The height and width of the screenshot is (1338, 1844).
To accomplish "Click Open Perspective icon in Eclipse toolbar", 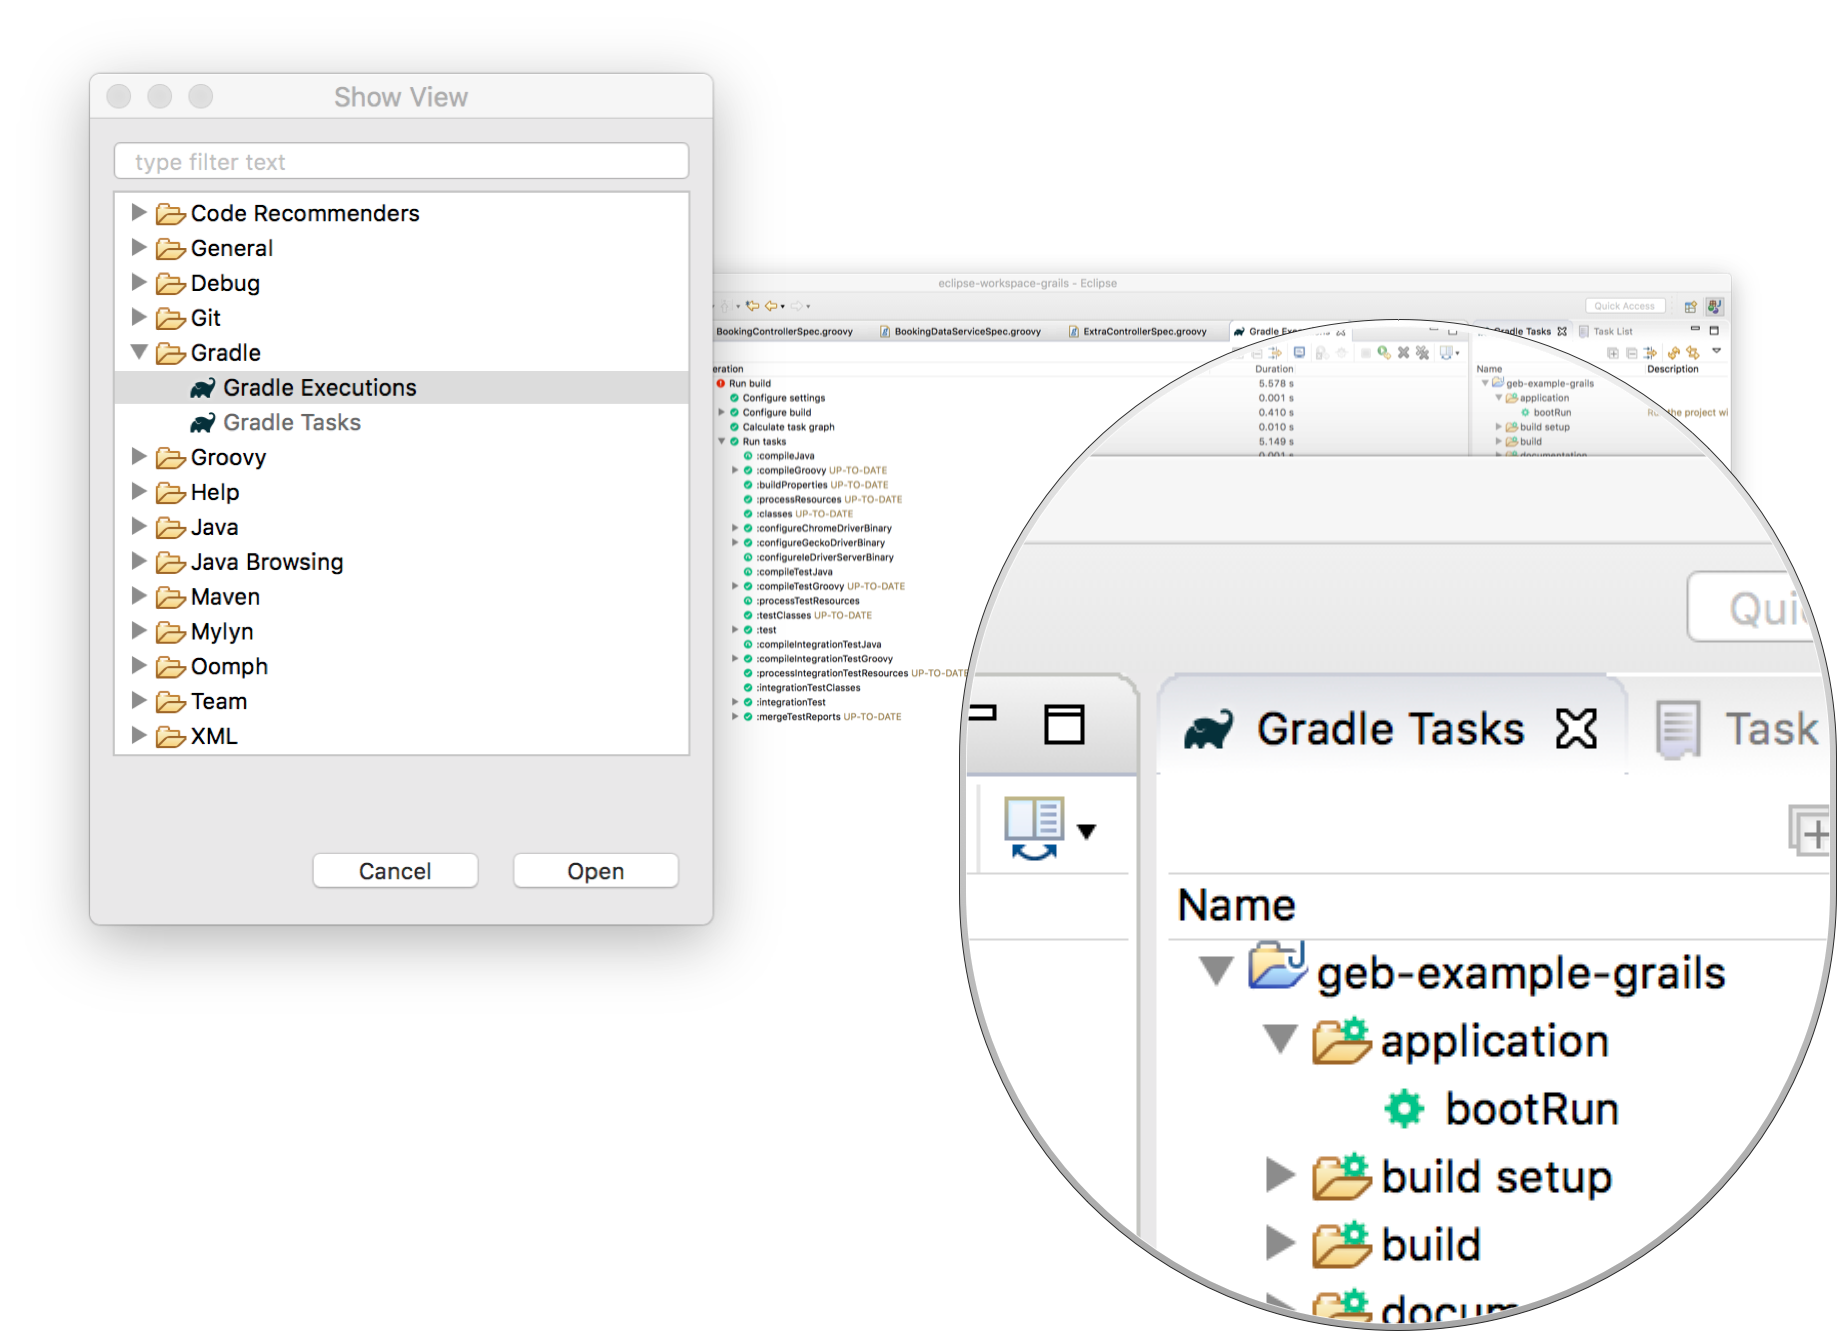I will pos(1690,307).
